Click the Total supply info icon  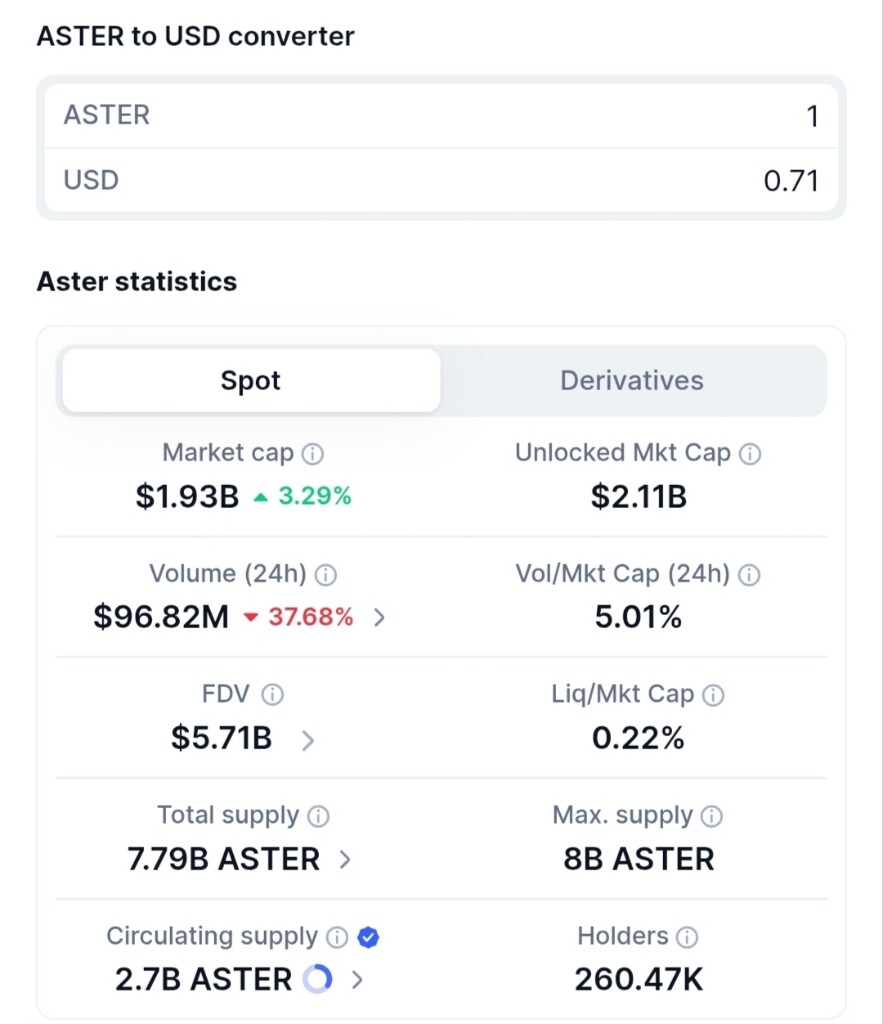click(318, 816)
